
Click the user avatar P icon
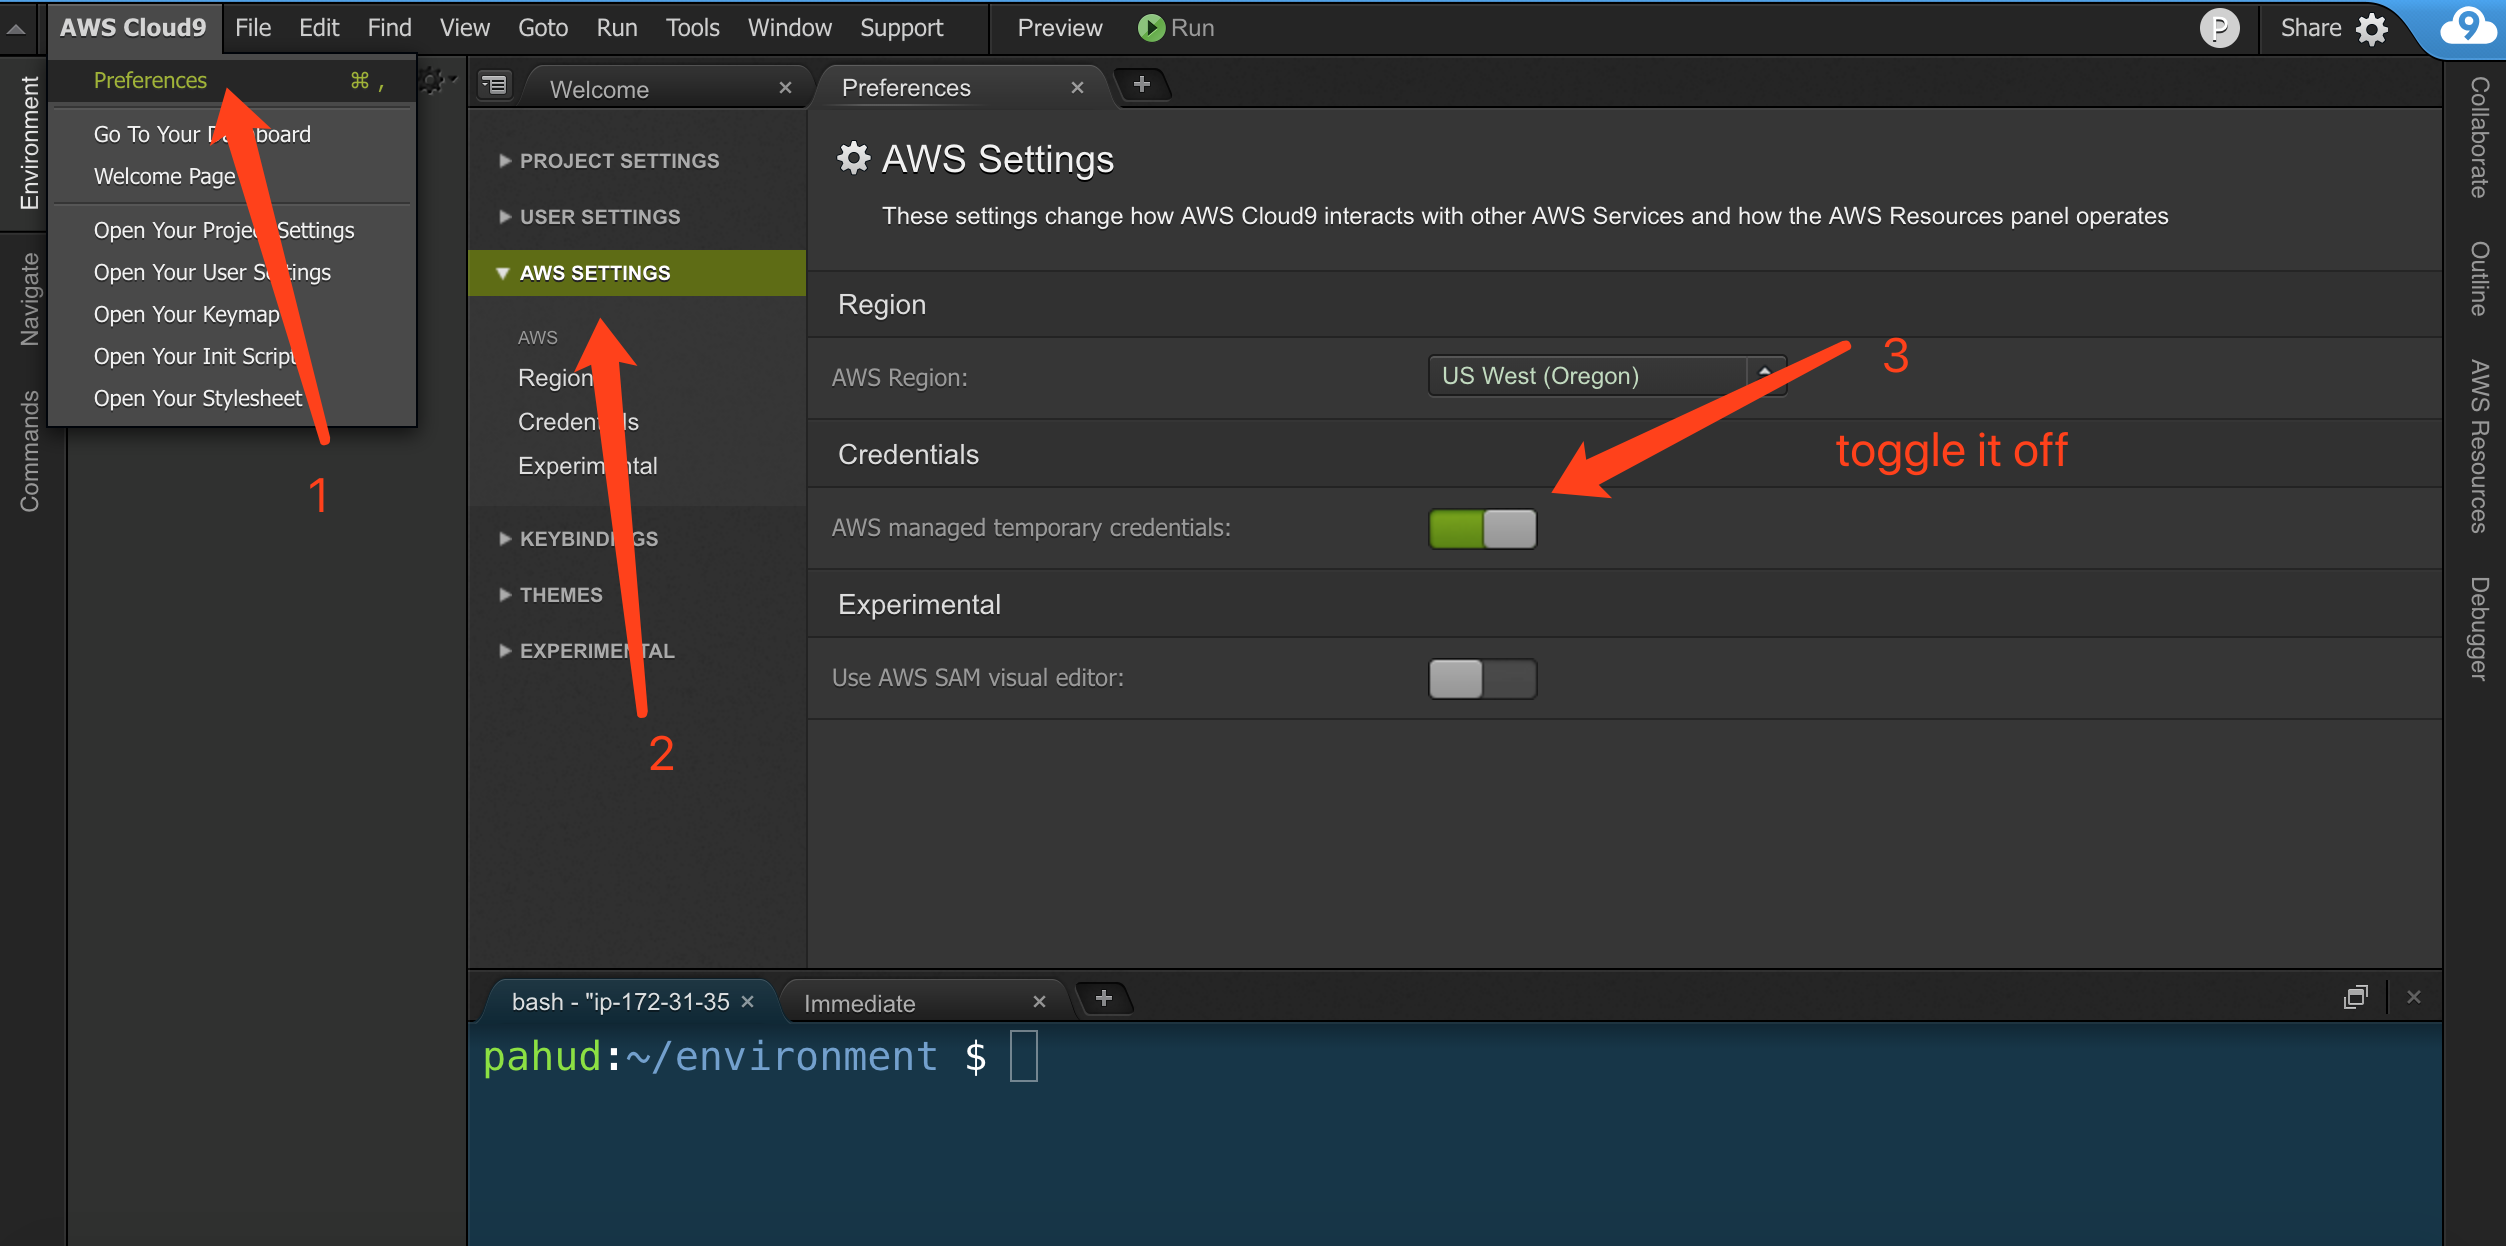coord(2218,28)
